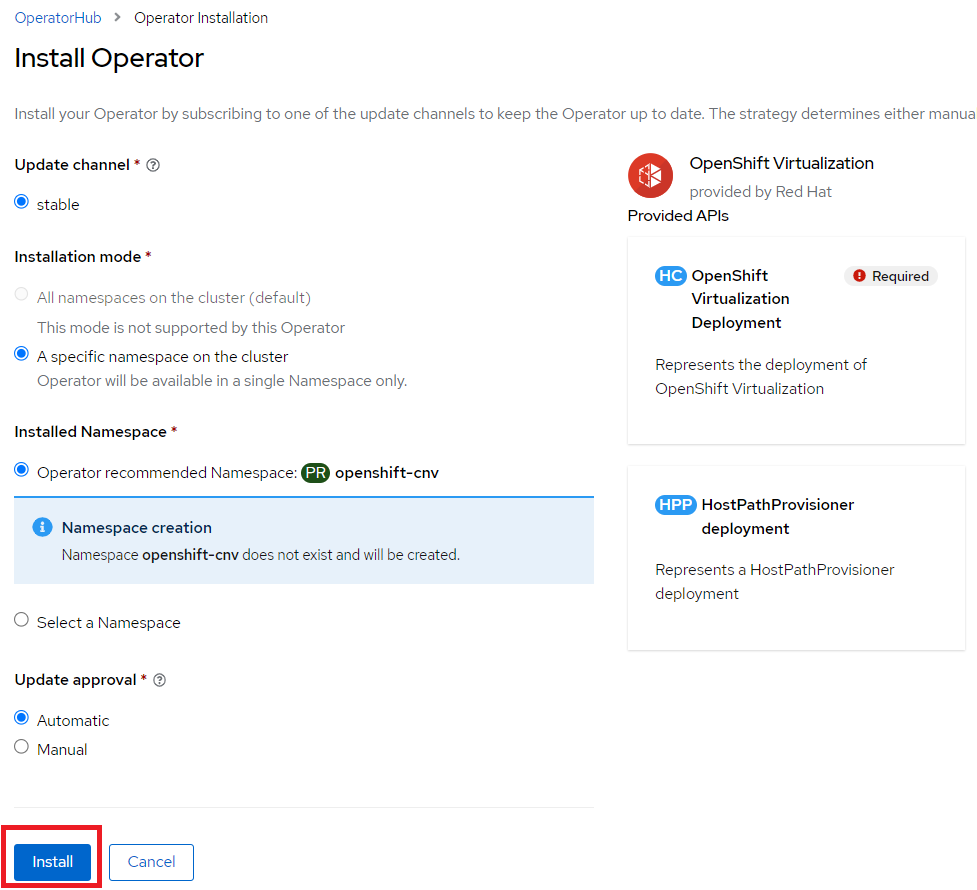Click 'provided by Red Hat' text
This screenshot has width=977, height=890.
point(760,192)
